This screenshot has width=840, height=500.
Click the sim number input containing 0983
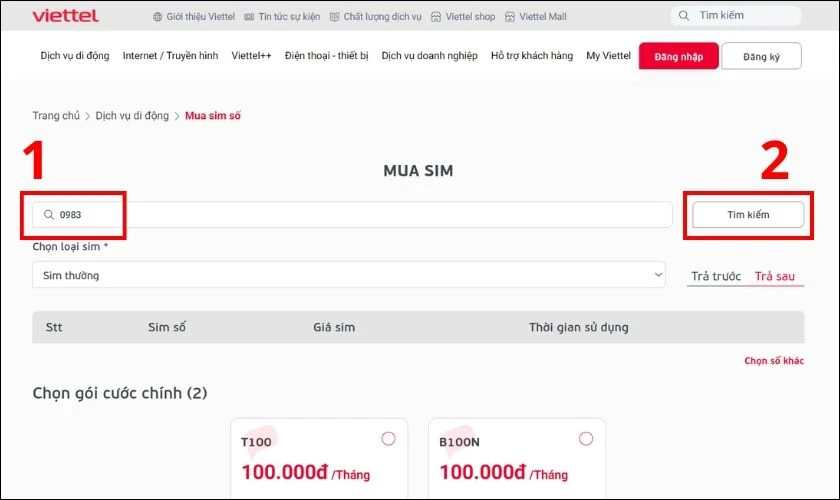(x=352, y=215)
